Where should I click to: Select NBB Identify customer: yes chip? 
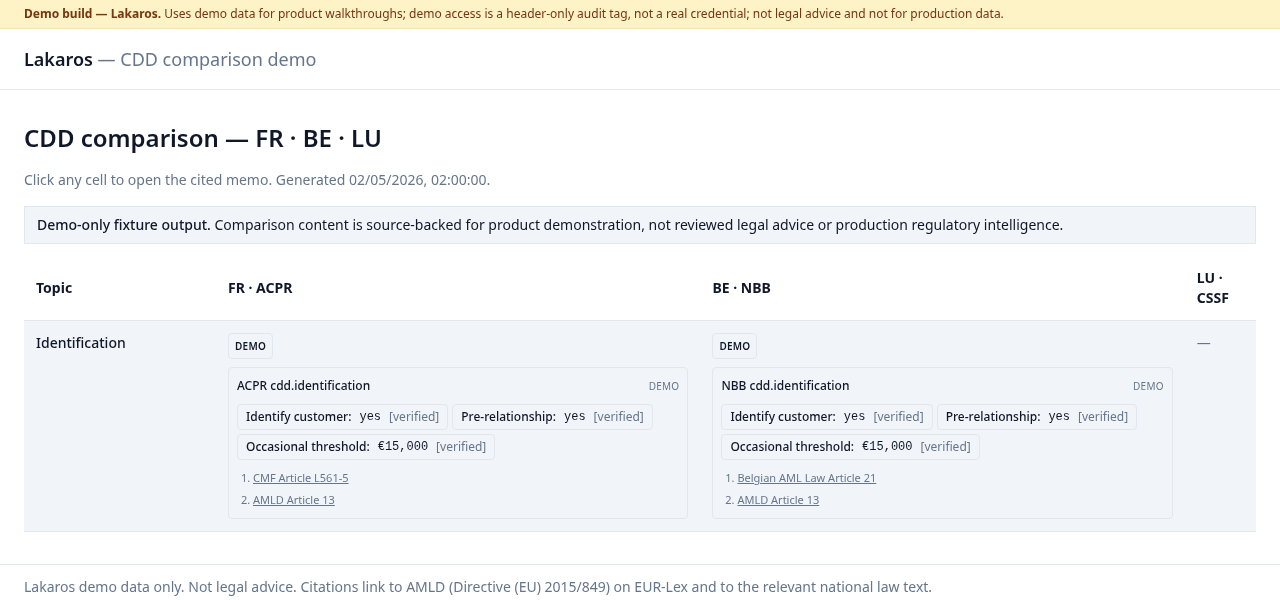click(827, 417)
